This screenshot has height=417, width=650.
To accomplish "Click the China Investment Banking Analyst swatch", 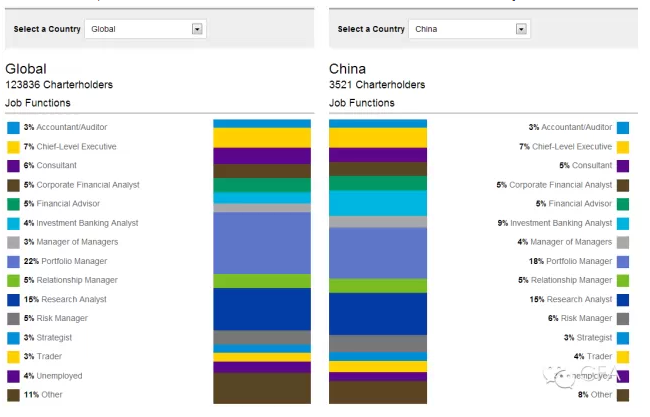I will (623, 223).
